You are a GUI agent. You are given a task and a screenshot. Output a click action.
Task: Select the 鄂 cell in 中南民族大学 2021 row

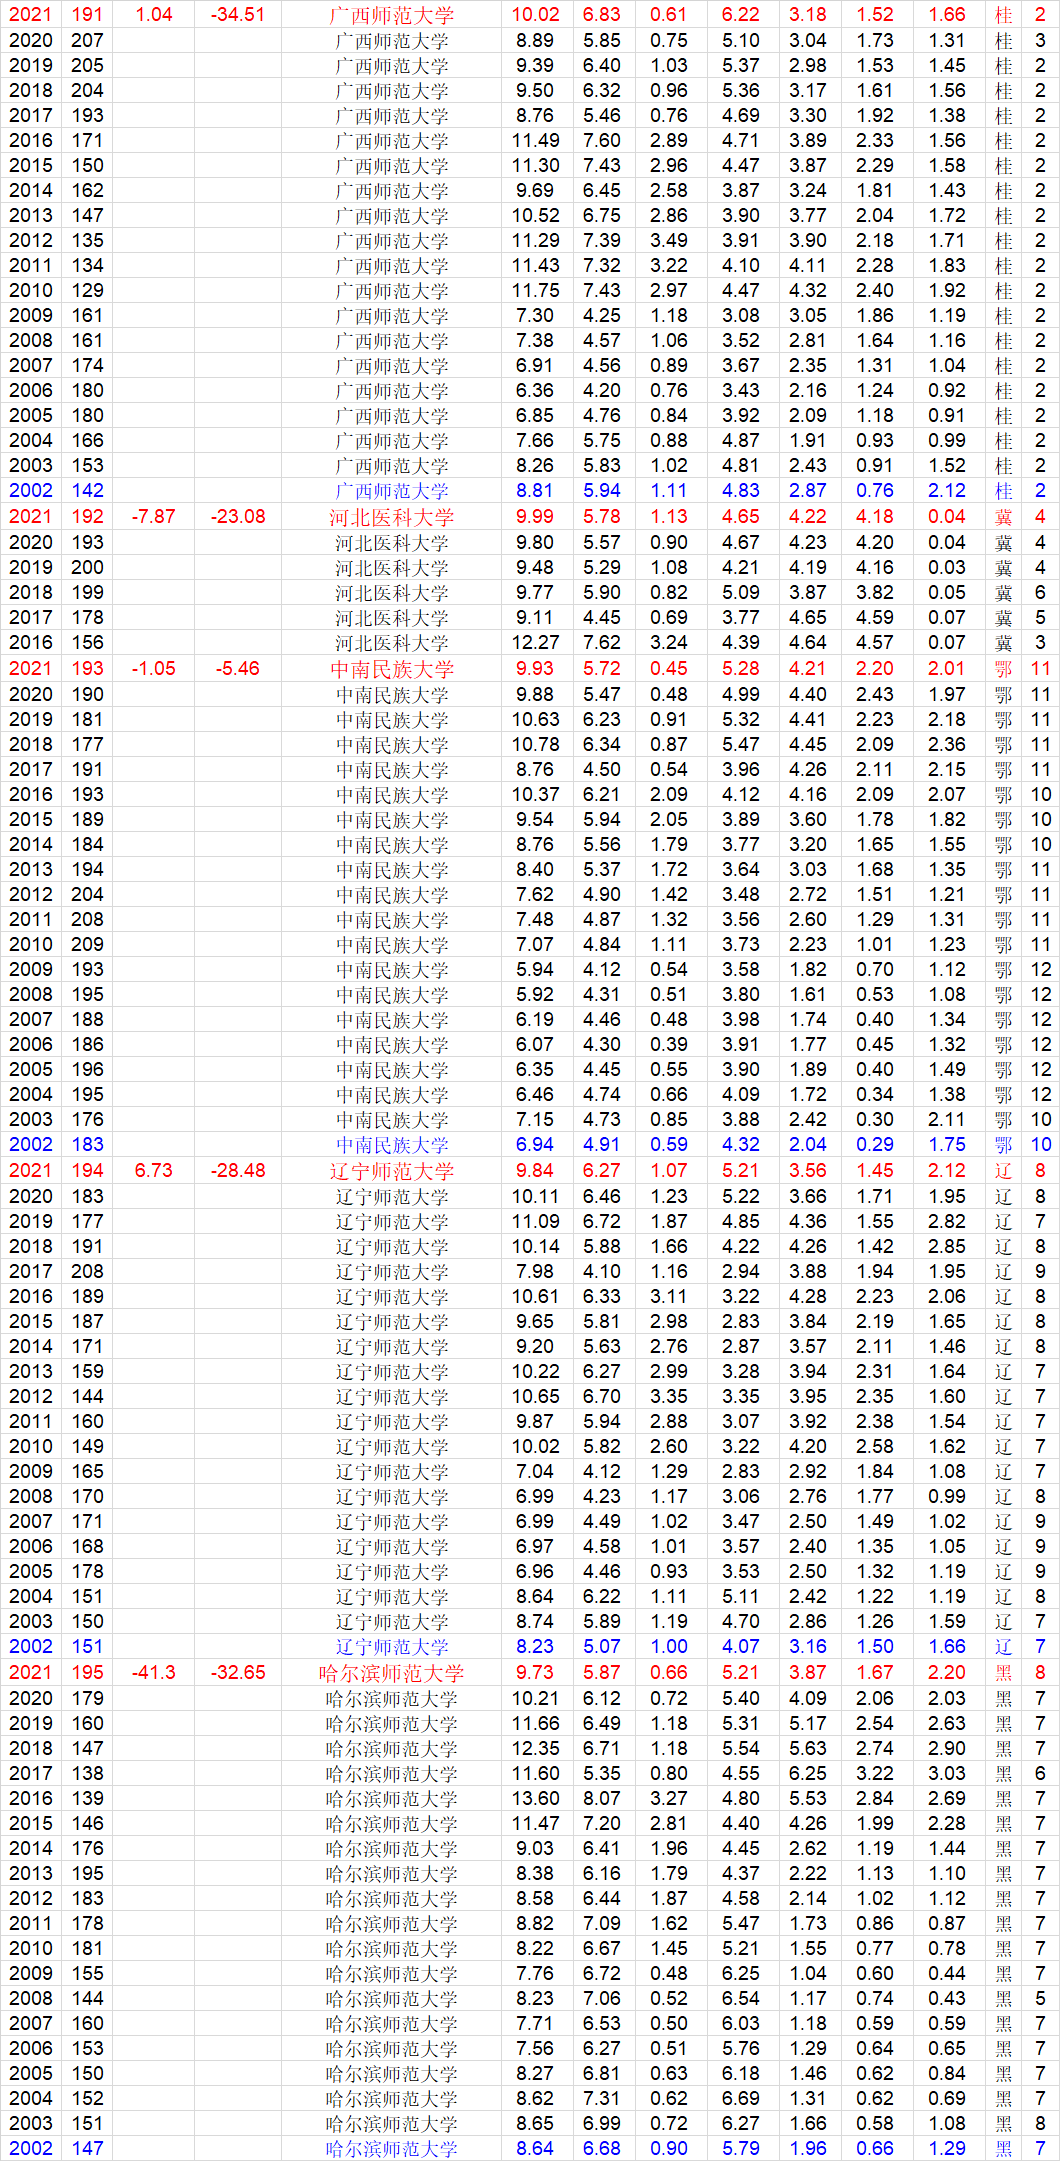(1004, 669)
